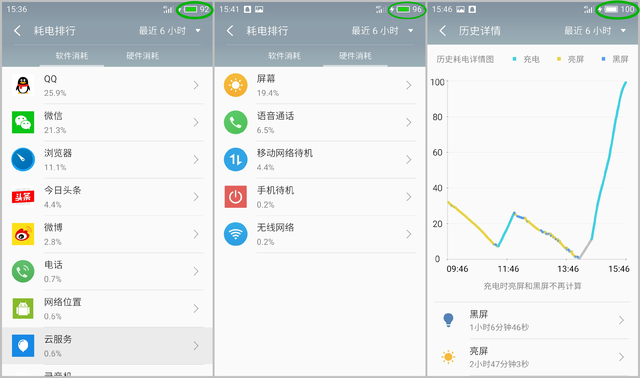Viewport: 640px width, 378px height.
Task: Open time range dropdown on history details
Action: 595,31
